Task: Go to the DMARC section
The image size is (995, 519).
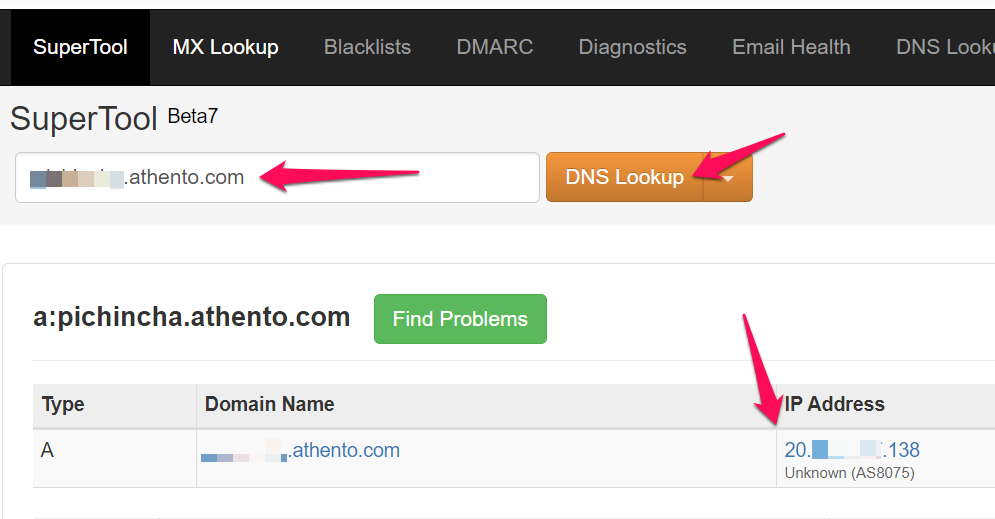Action: click(x=494, y=47)
